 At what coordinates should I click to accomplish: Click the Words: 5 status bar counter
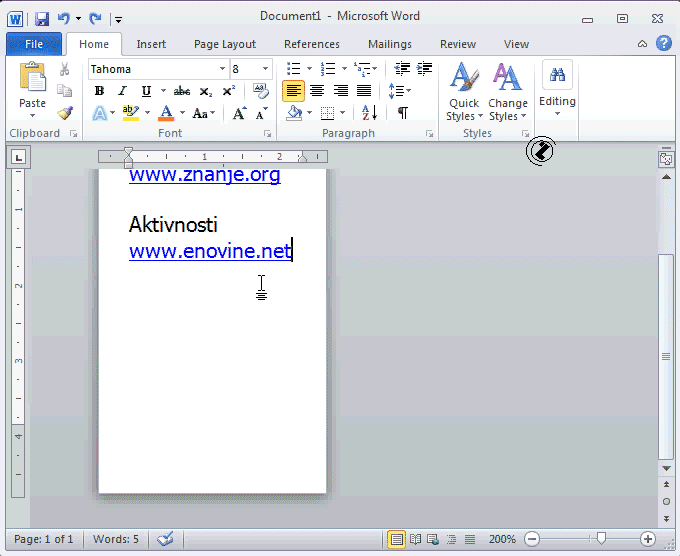click(x=116, y=539)
